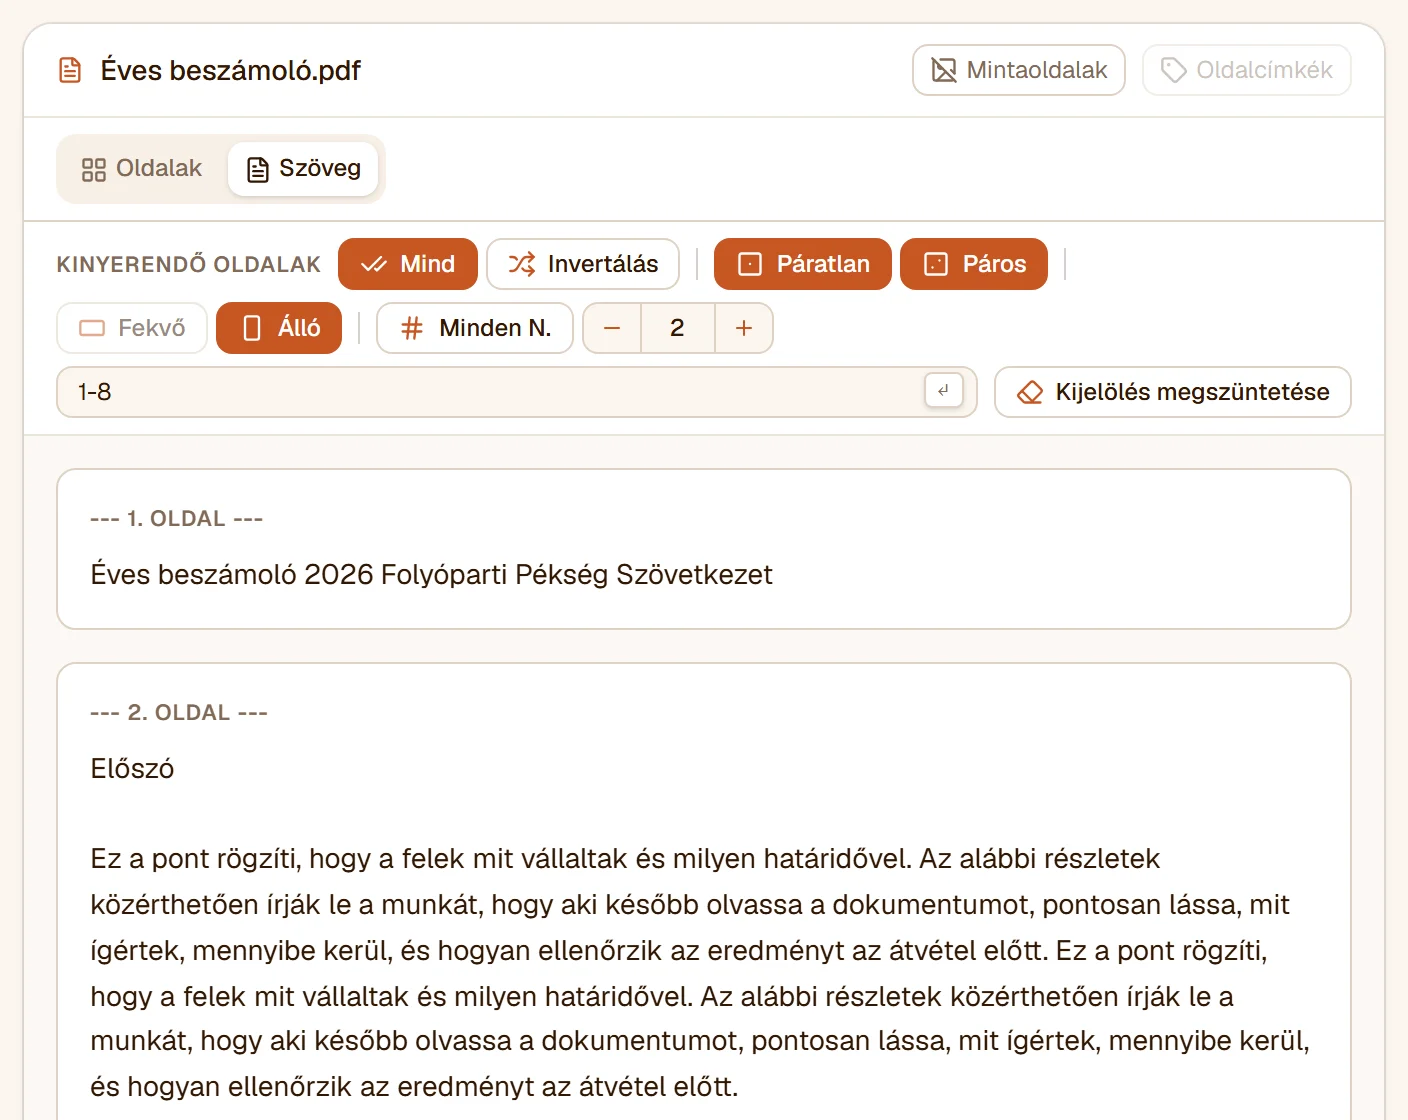This screenshot has width=1408, height=1120.
Task: Click the KINYERENDŐ OLDALAK label
Action: (x=189, y=264)
